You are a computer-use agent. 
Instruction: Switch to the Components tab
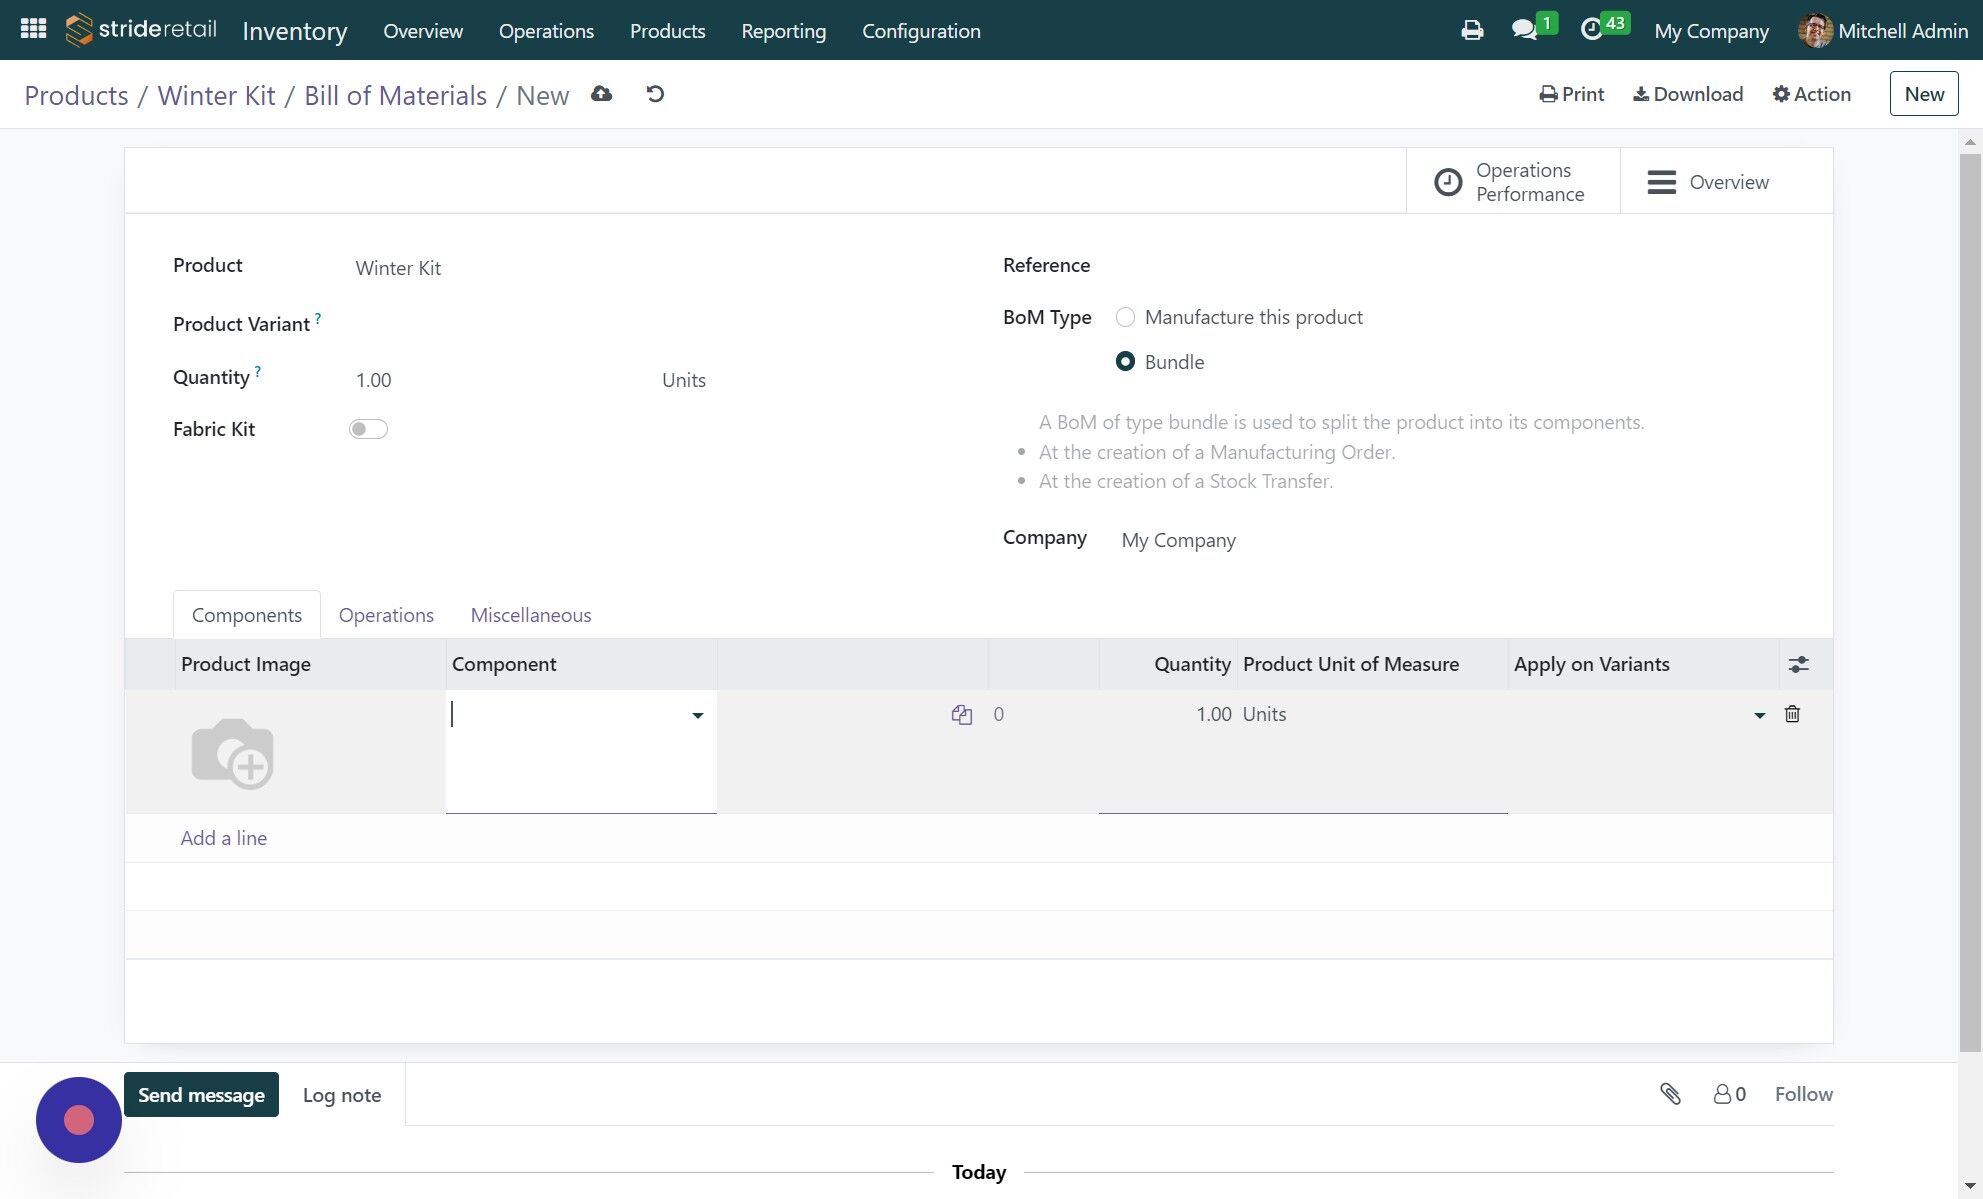point(247,615)
